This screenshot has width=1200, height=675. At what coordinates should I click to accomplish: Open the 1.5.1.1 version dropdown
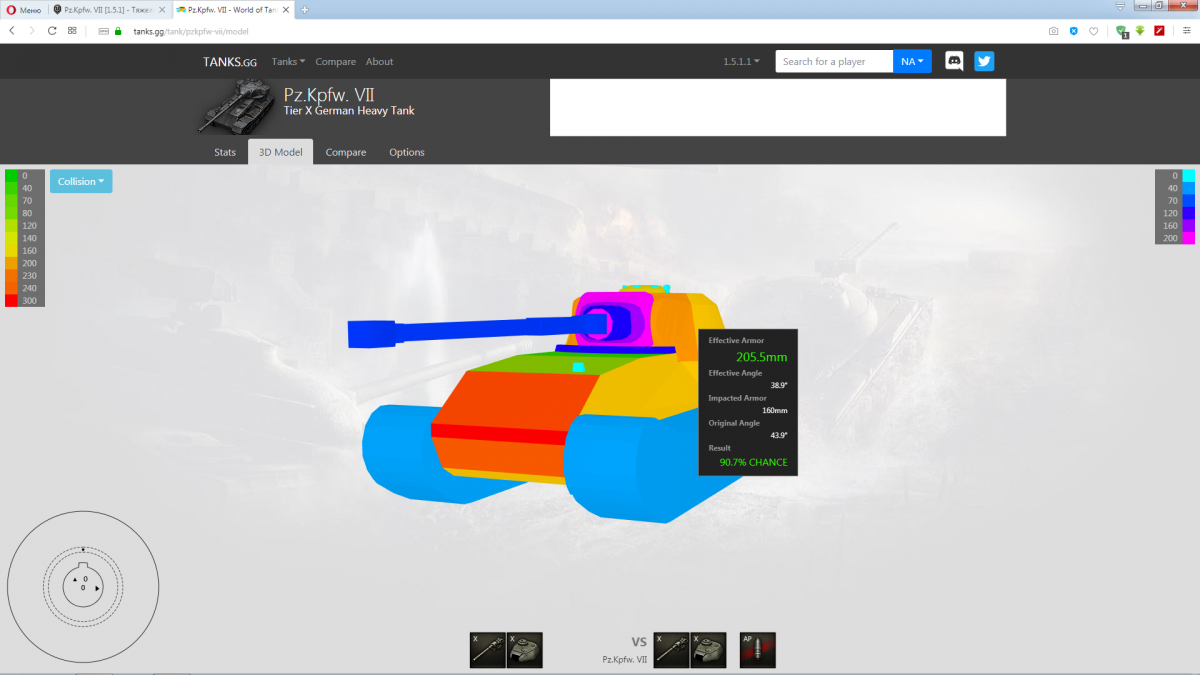pos(741,61)
